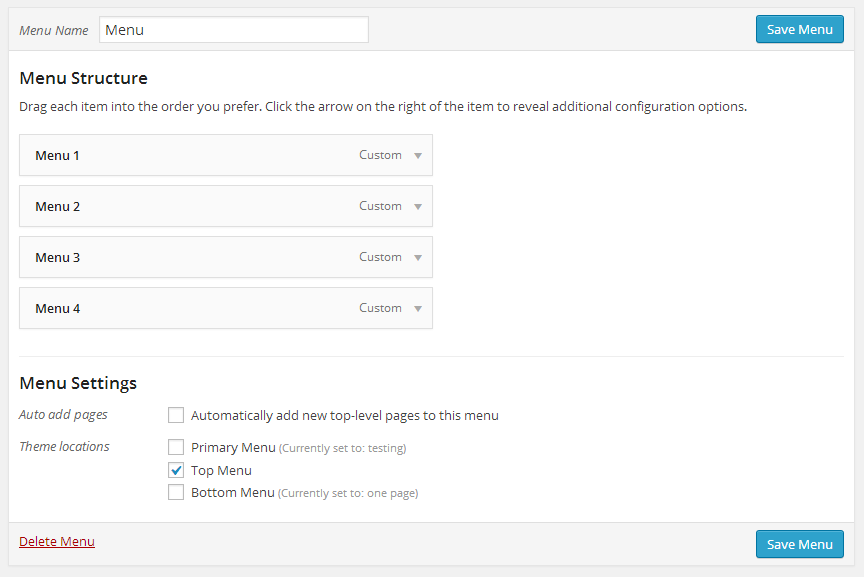Image resolution: width=864 pixels, height=577 pixels.
Task: Click the Delete Menu link
Action: point(57,542)
